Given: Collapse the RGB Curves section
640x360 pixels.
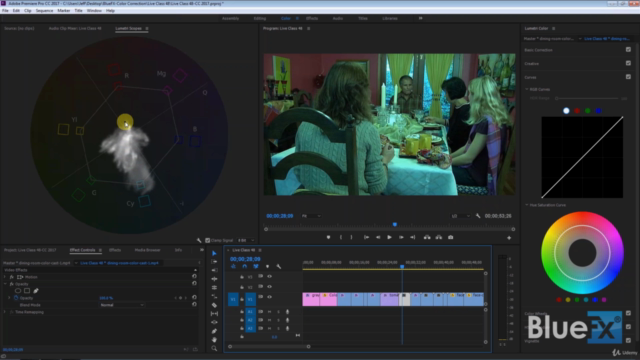Looking at the screenshot, I should tap(527, 89).
